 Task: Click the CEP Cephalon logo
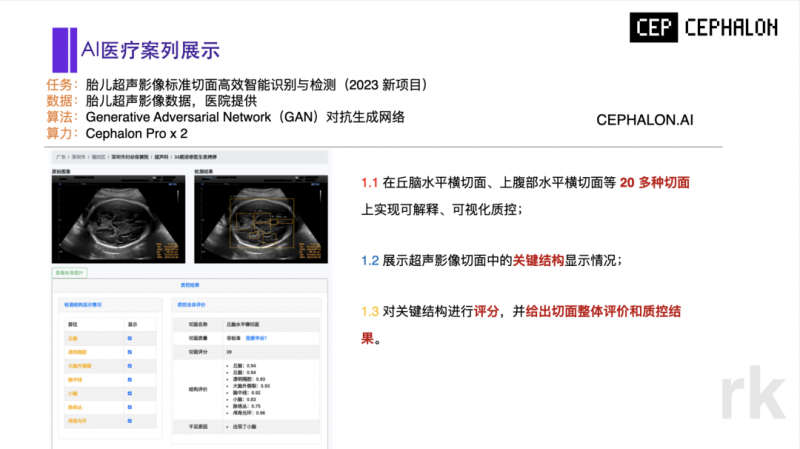[703, 29]
